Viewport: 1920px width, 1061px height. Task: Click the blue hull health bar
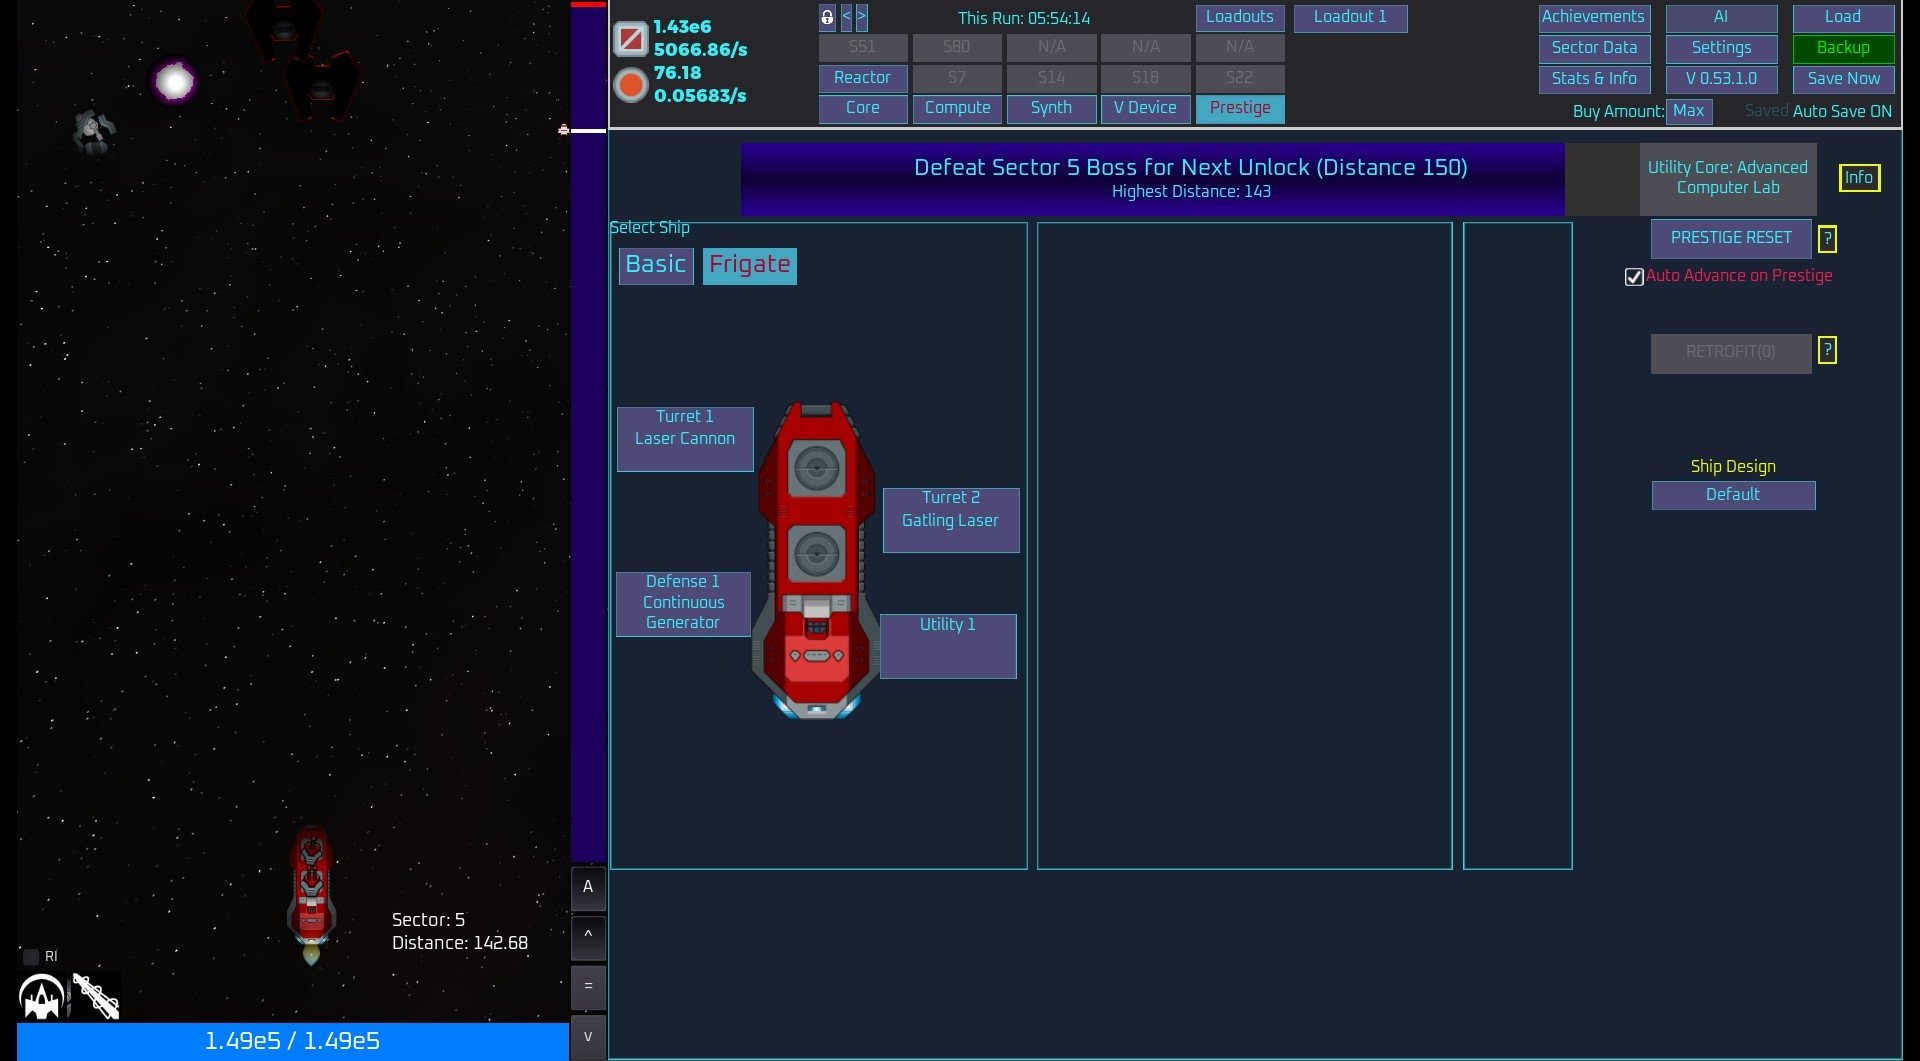point(293,1041)
